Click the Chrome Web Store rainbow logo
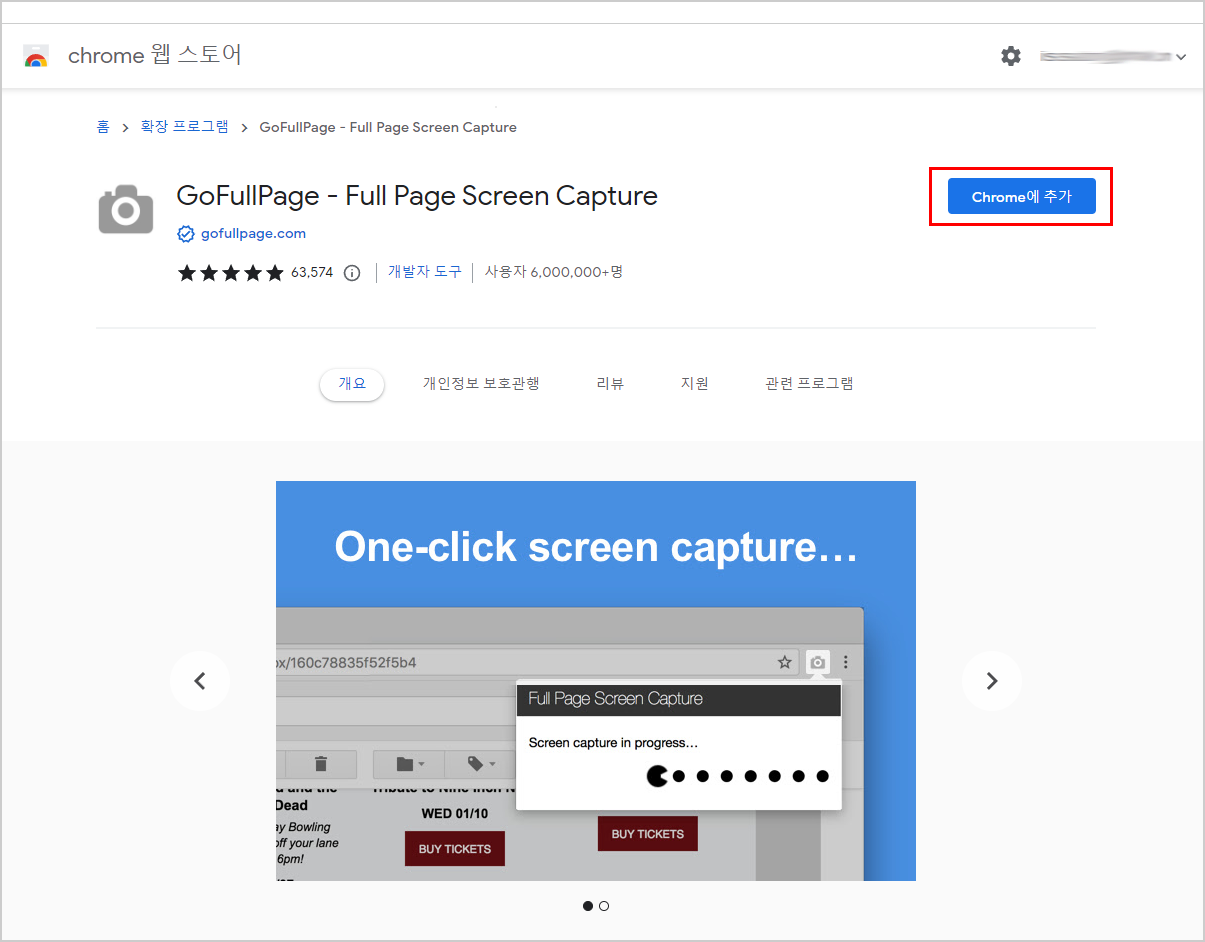Image resolution: width=1205 pixels, height=942 pixels. [x=36, y=56]
